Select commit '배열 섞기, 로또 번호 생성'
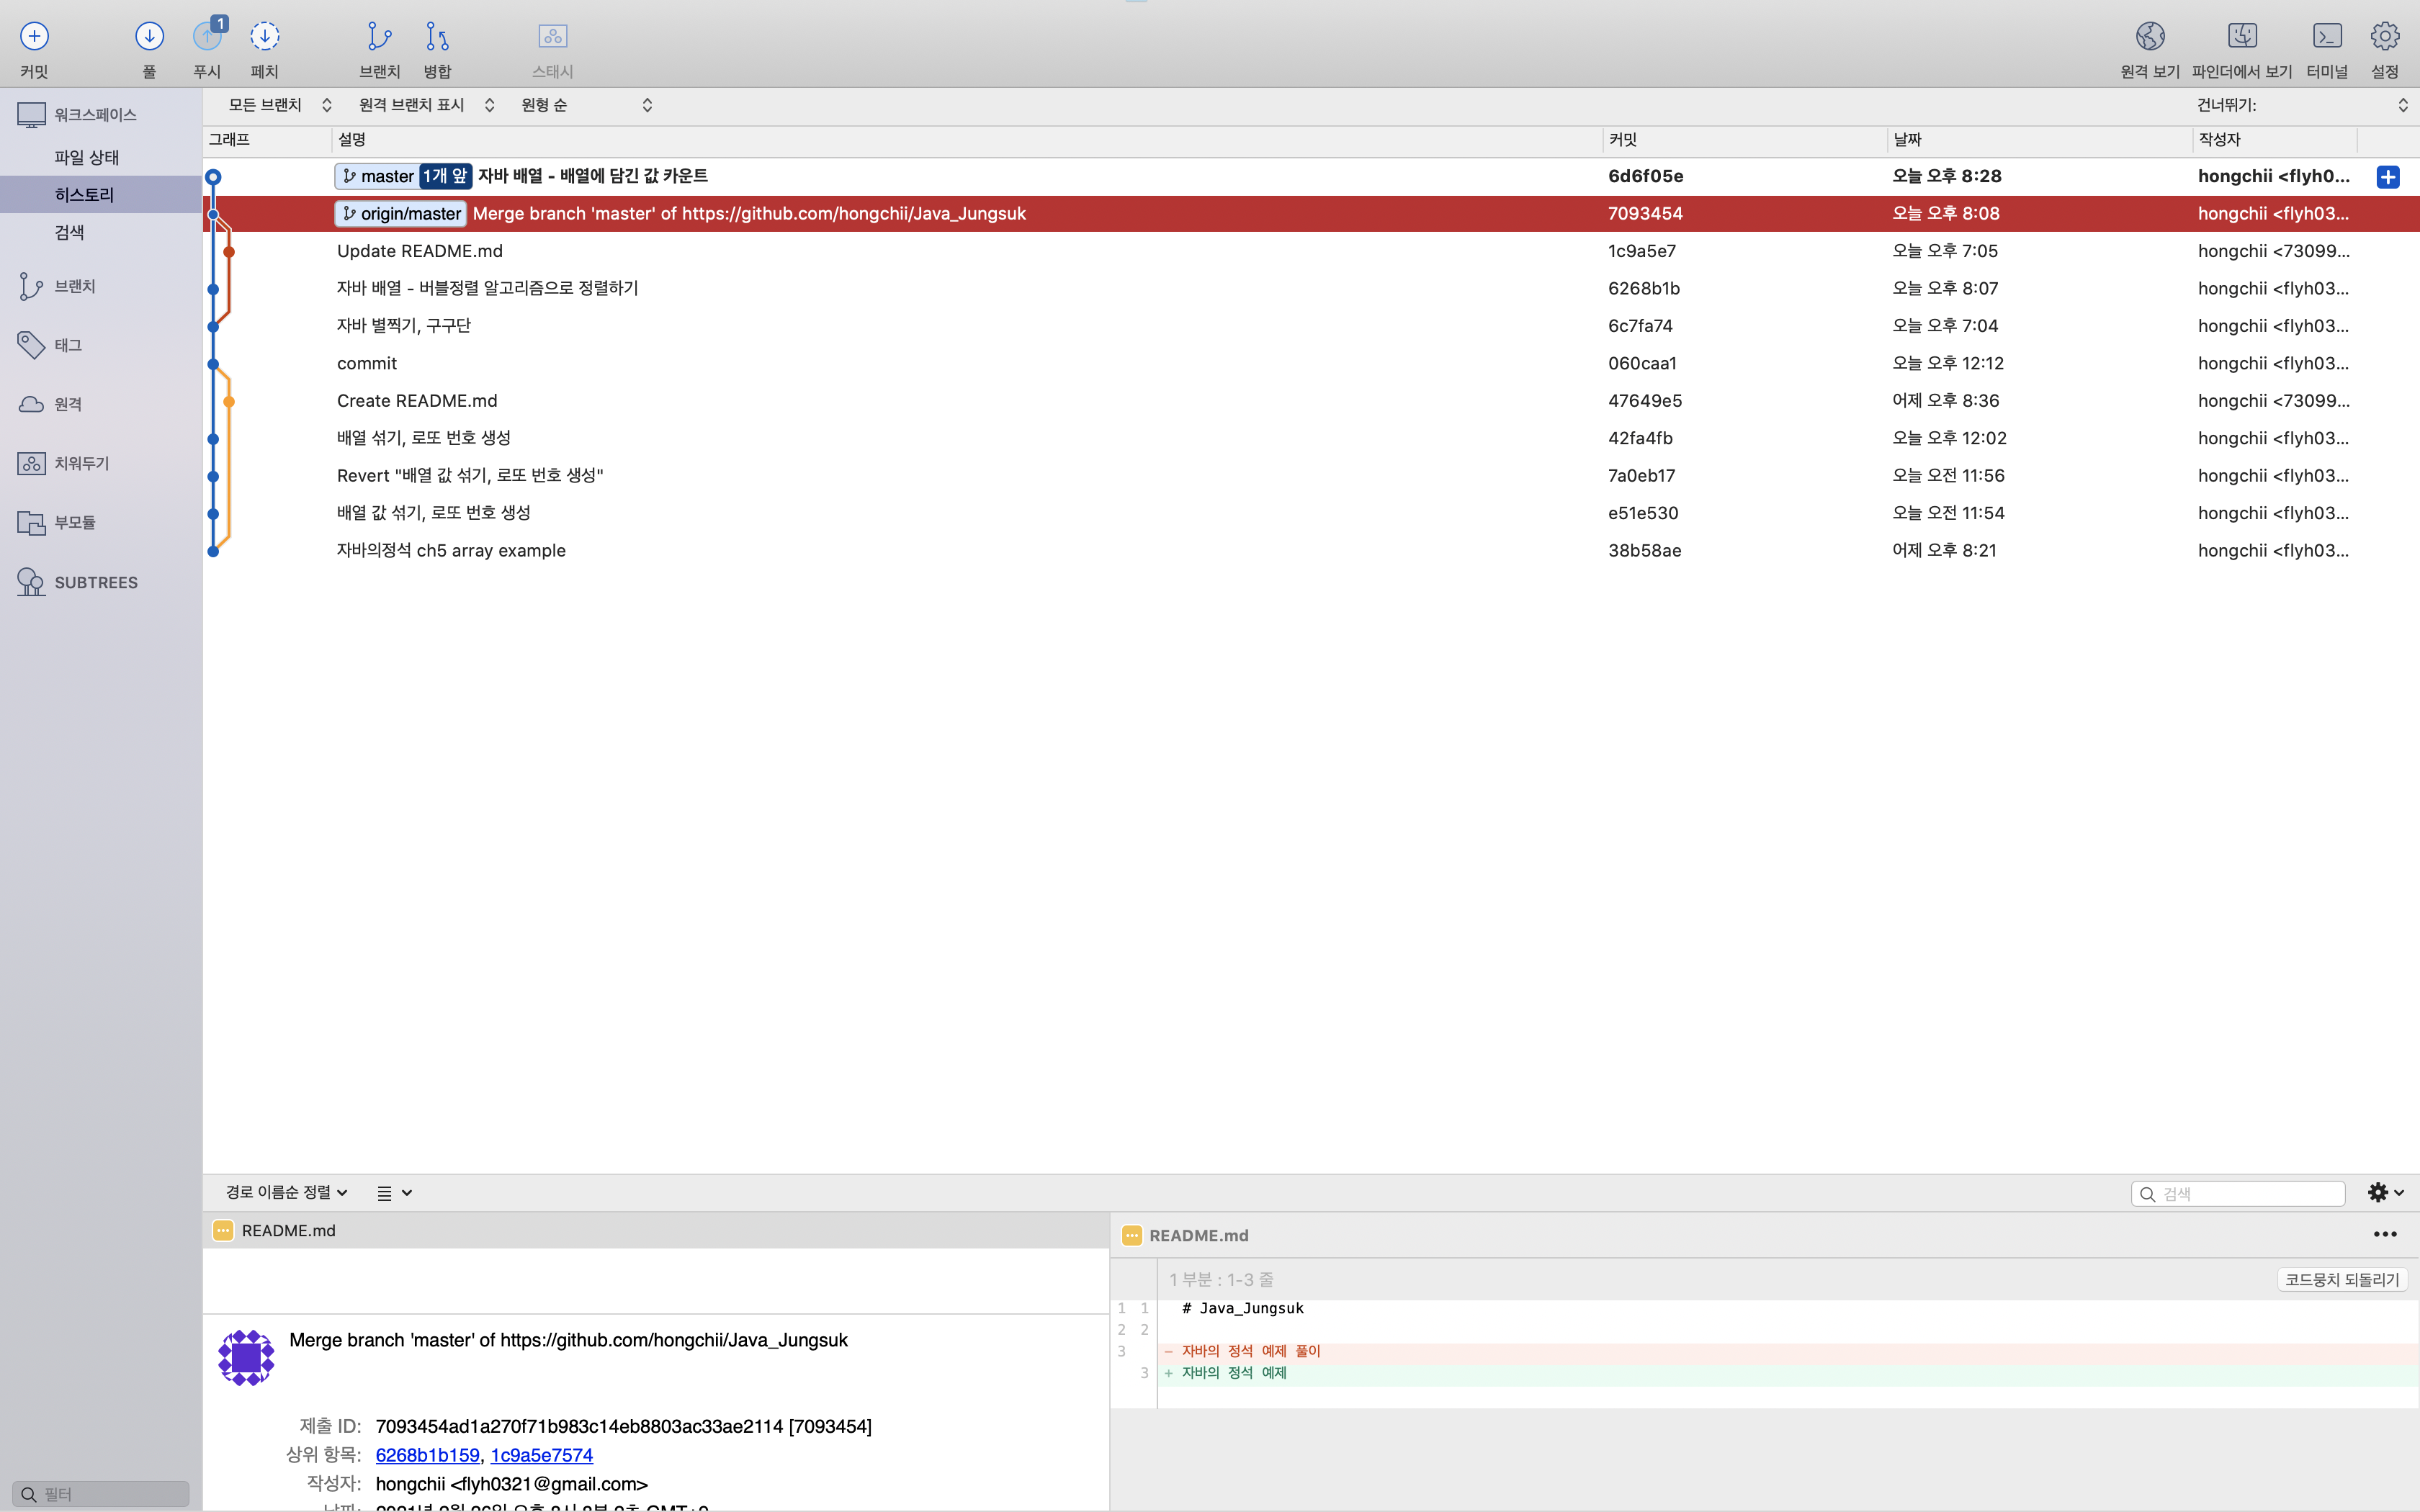 (1311, 438)
